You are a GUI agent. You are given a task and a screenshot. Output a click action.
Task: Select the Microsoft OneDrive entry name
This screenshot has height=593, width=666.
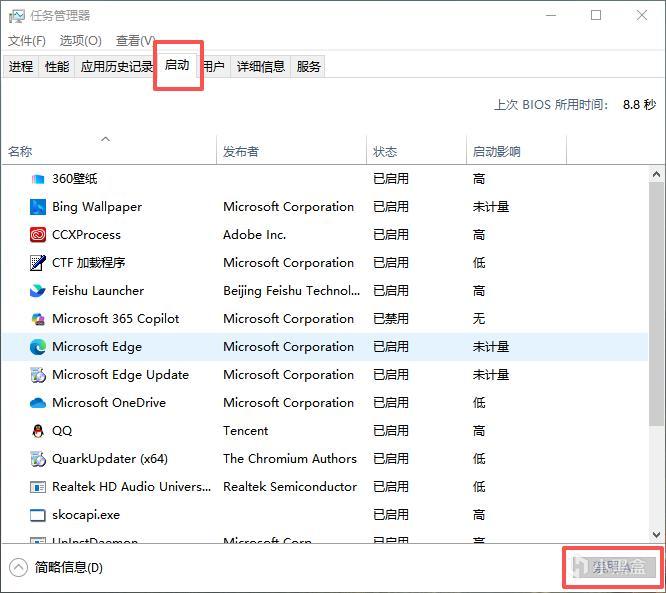[109, 403]
